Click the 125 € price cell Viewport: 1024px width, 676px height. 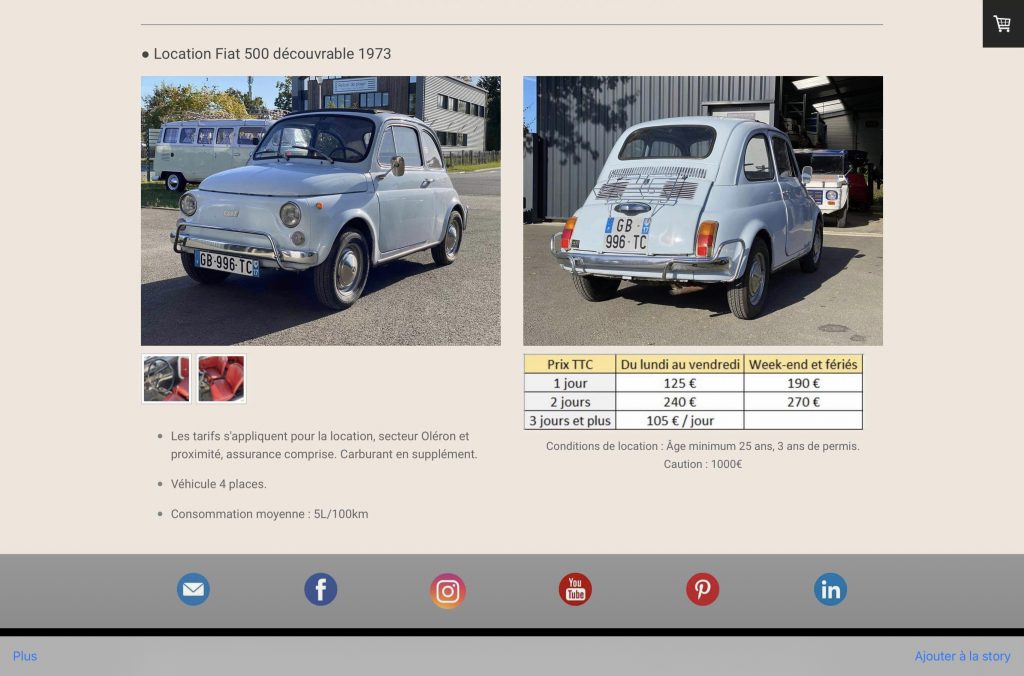pyautogui.click(x=680, y=383)
